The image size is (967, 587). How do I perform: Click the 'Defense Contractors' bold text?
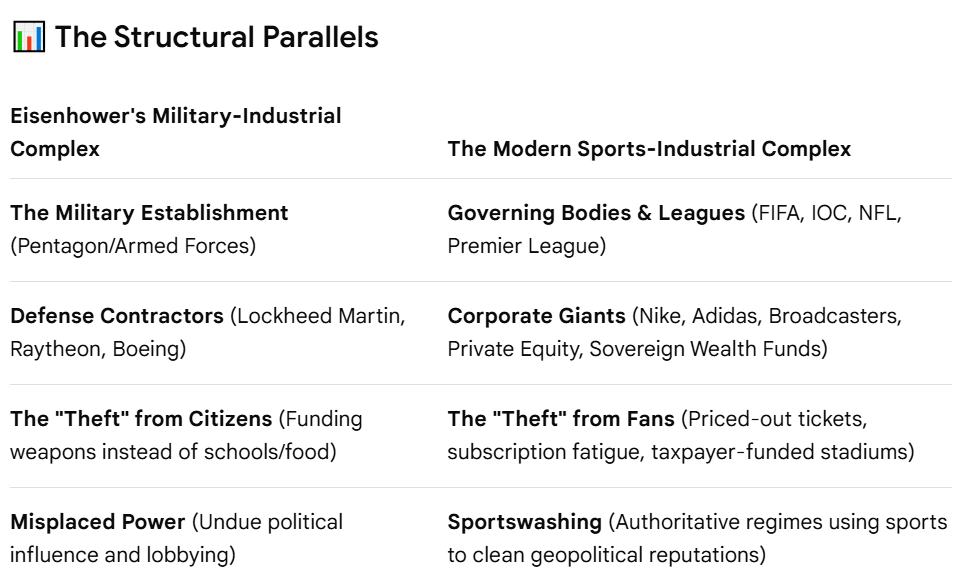(117, 316)
